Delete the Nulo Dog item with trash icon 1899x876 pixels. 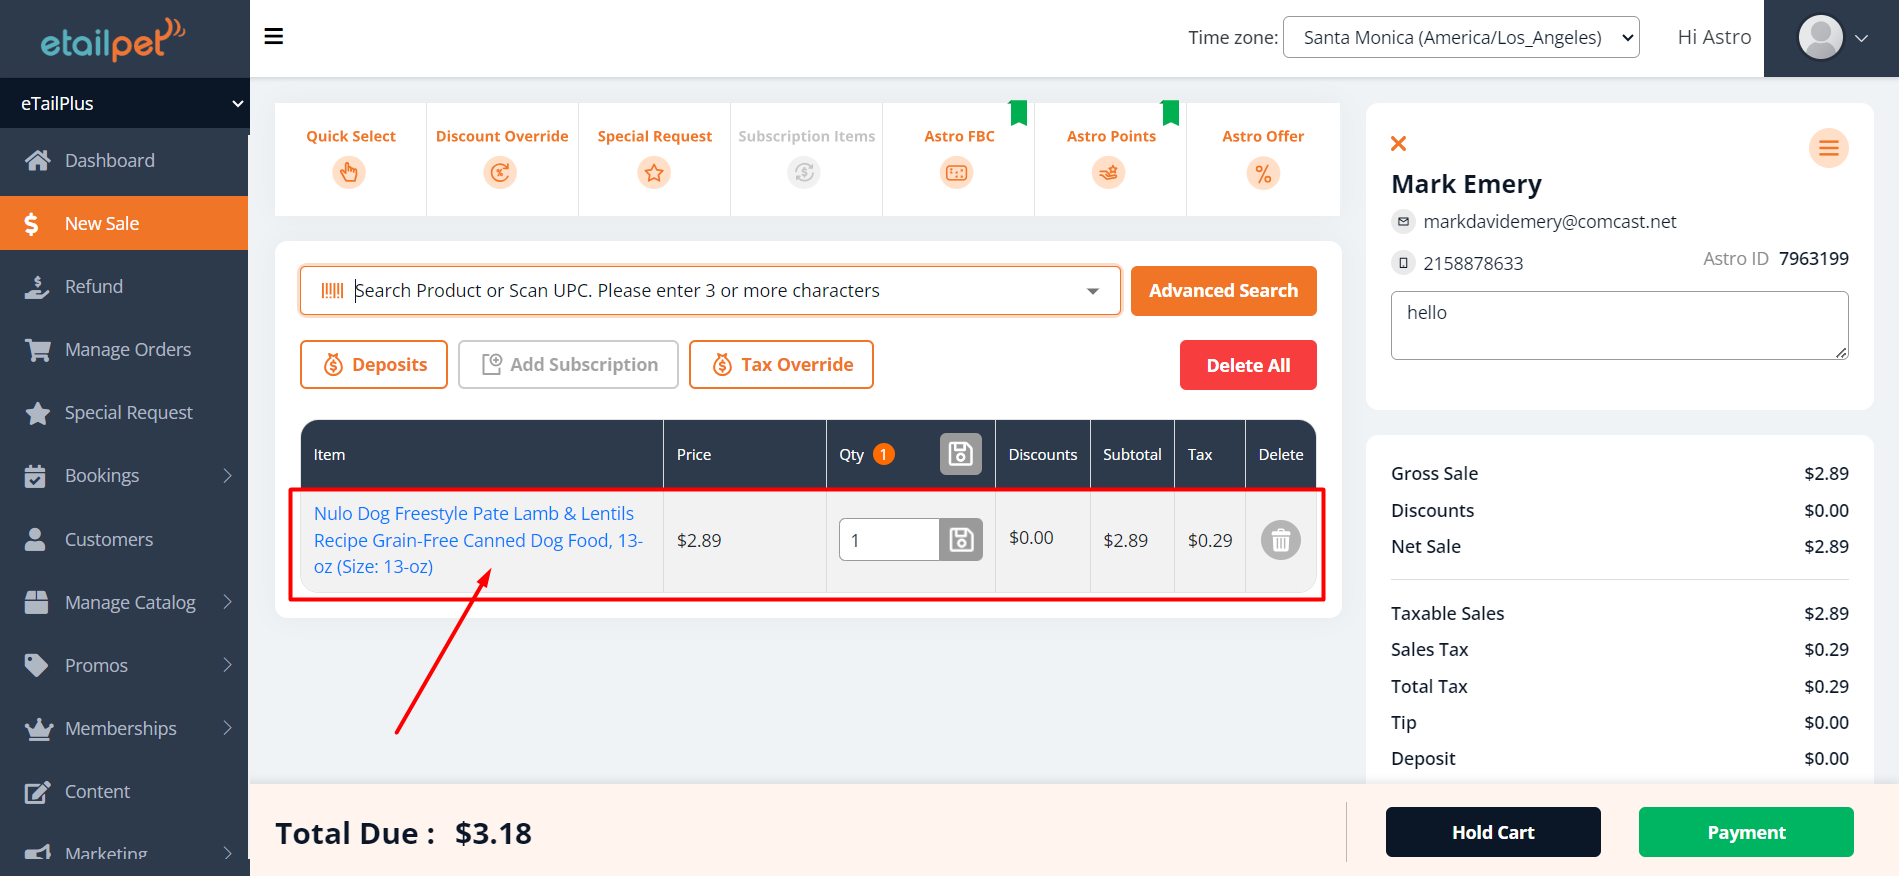tap(1280, 540)
